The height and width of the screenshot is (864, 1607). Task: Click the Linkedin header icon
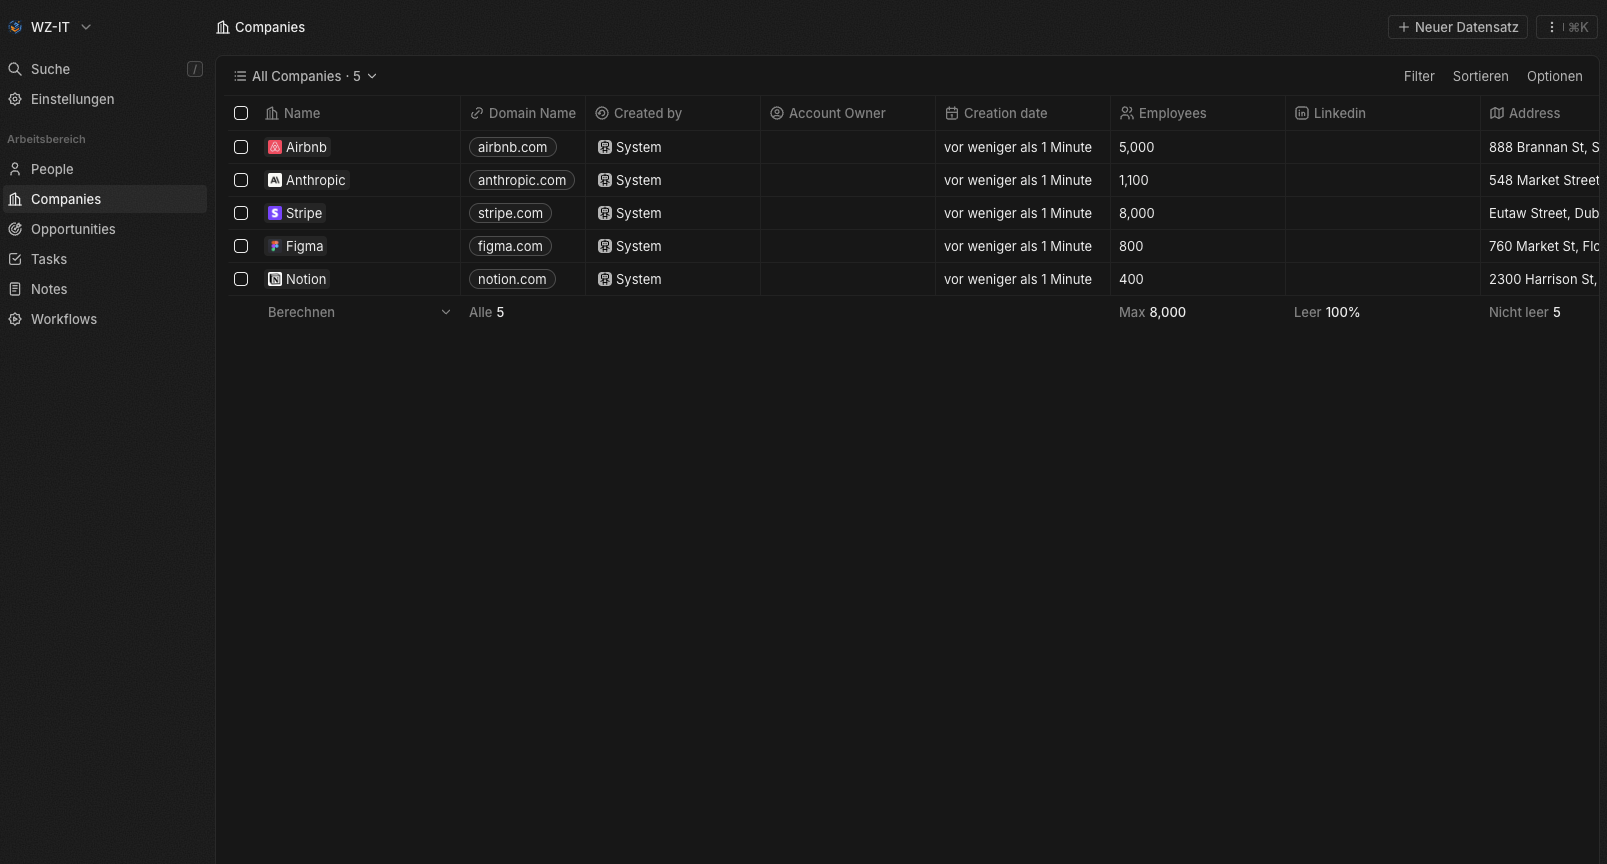click(1302, 113)
